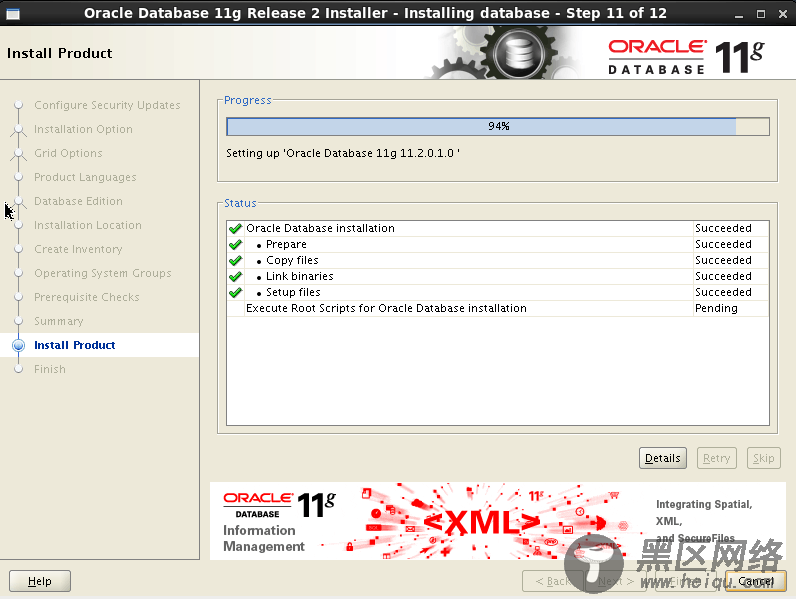Click the step bullet next to Finish
Viewport: 796px width, 599px height.
19,369
